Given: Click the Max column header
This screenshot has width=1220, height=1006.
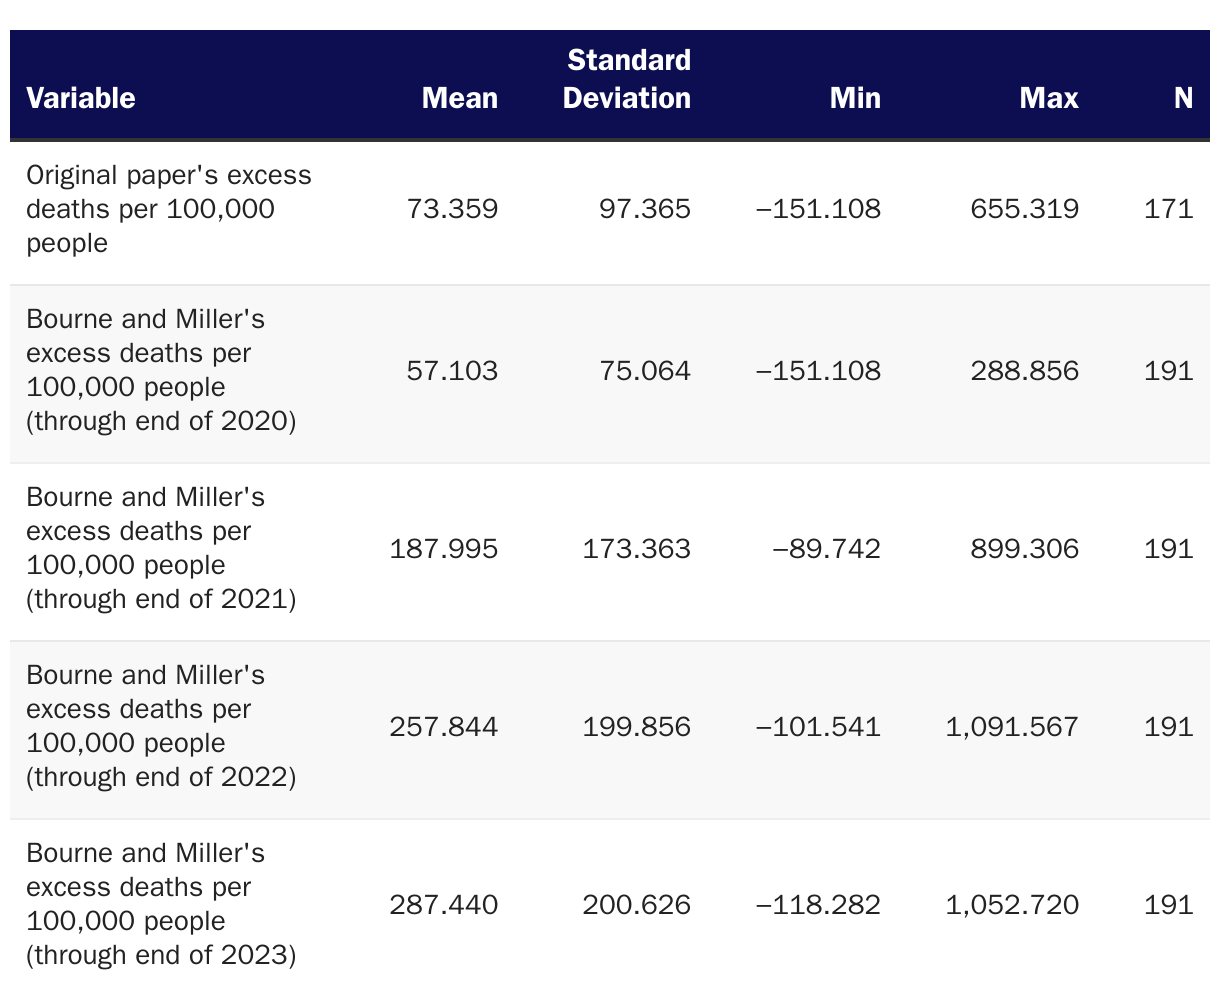Looking at the screenshot, I should coord(1049,98).
